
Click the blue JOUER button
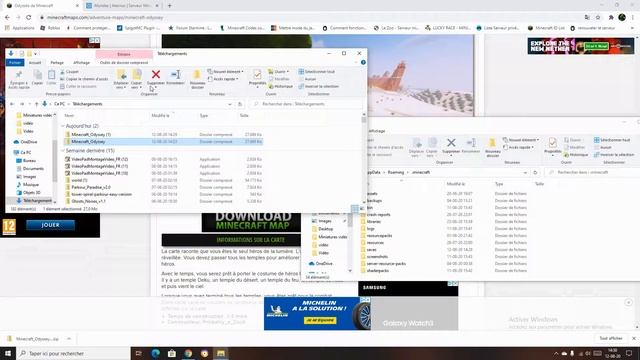pyautogui.click(x=50, y=225)
